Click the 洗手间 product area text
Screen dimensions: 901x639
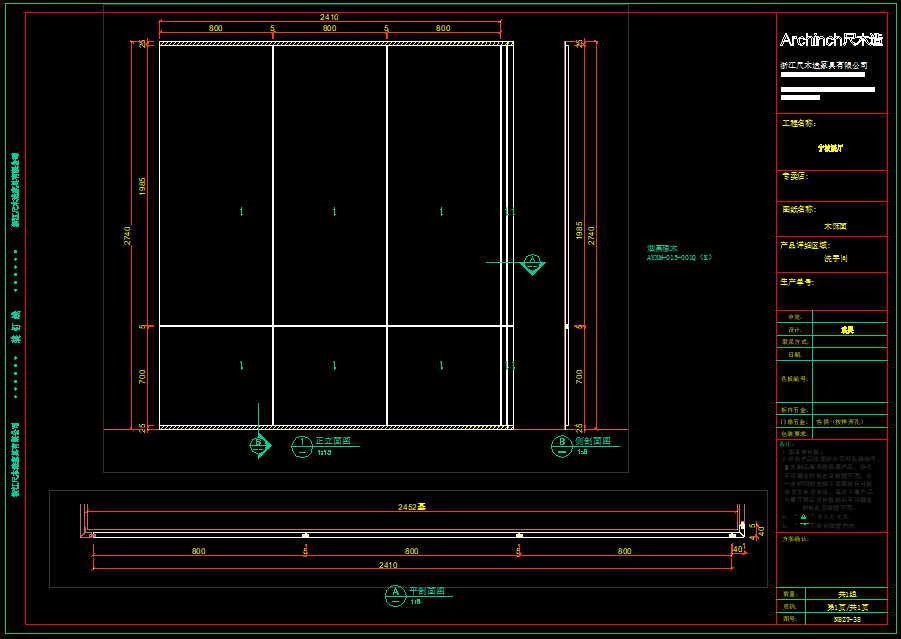(835, 258)
